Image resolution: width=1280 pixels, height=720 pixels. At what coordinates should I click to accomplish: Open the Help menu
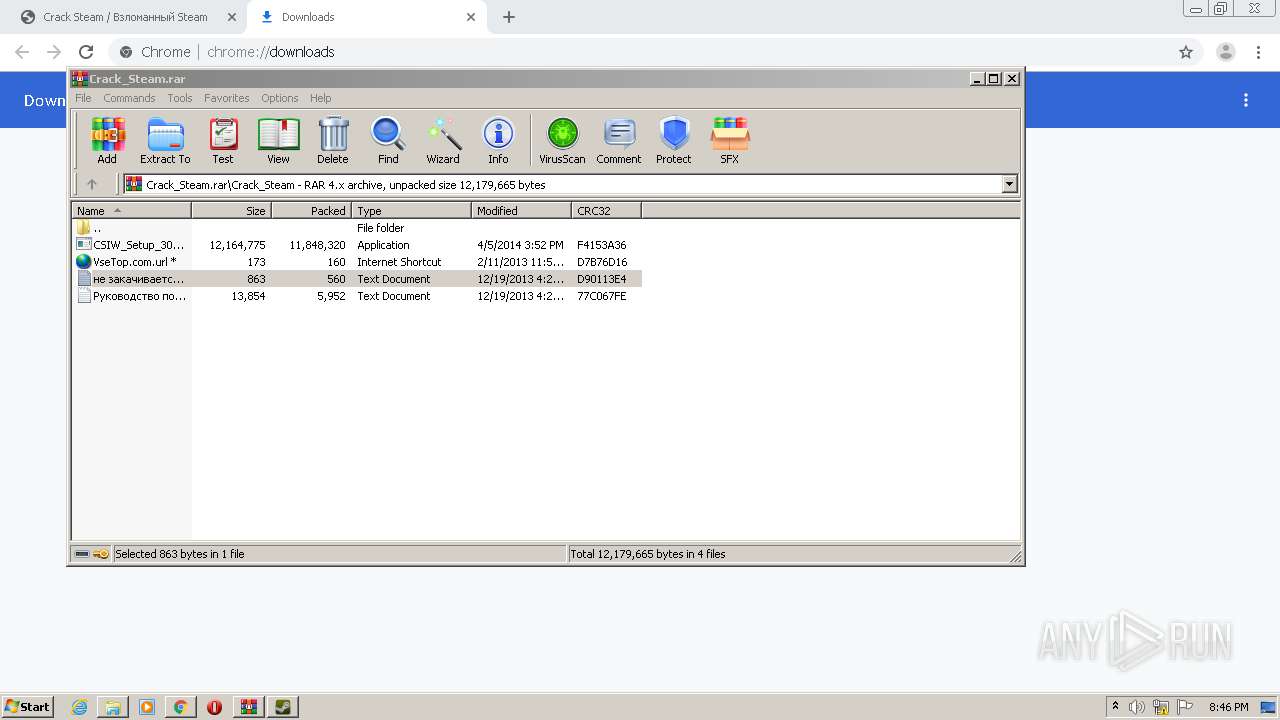(x=320, y=98)
